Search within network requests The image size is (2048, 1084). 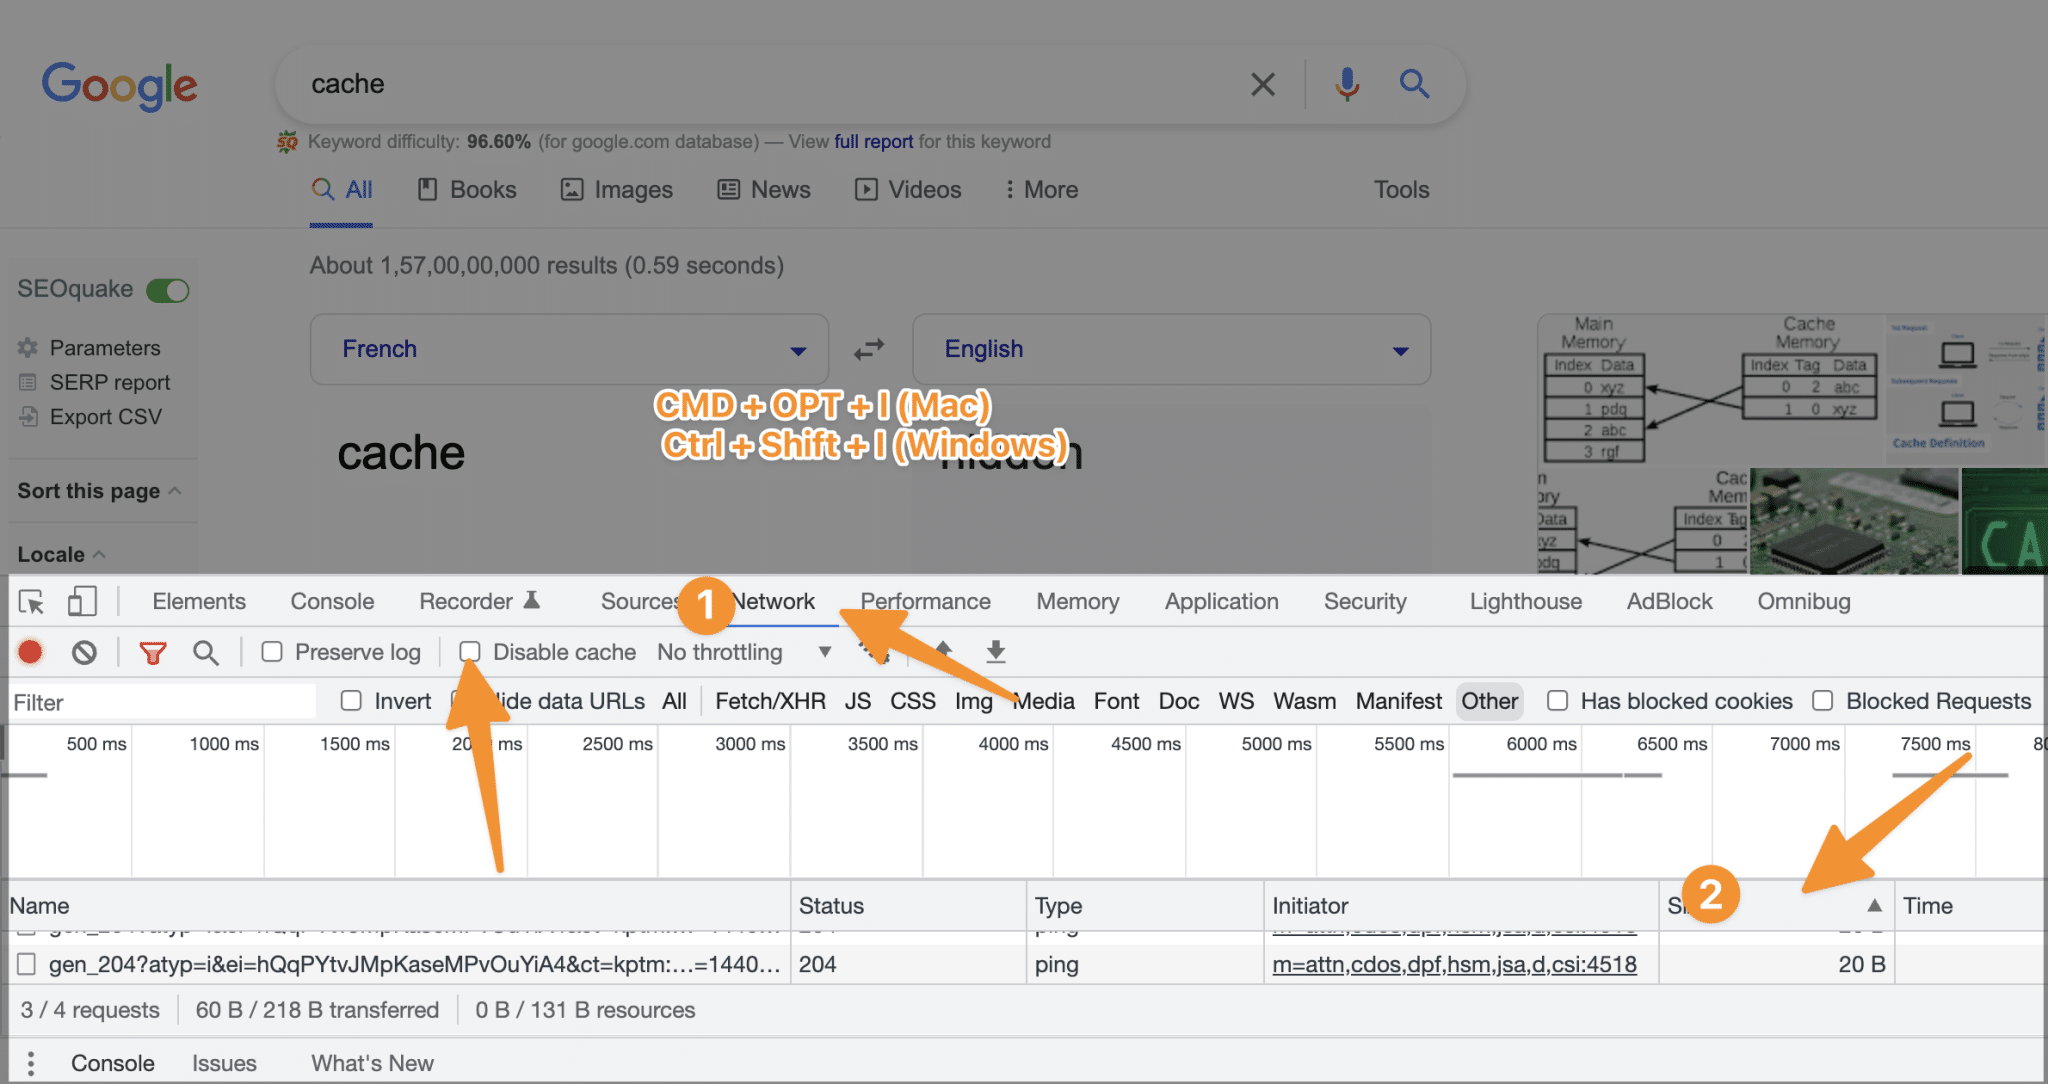tap(206, 651)
